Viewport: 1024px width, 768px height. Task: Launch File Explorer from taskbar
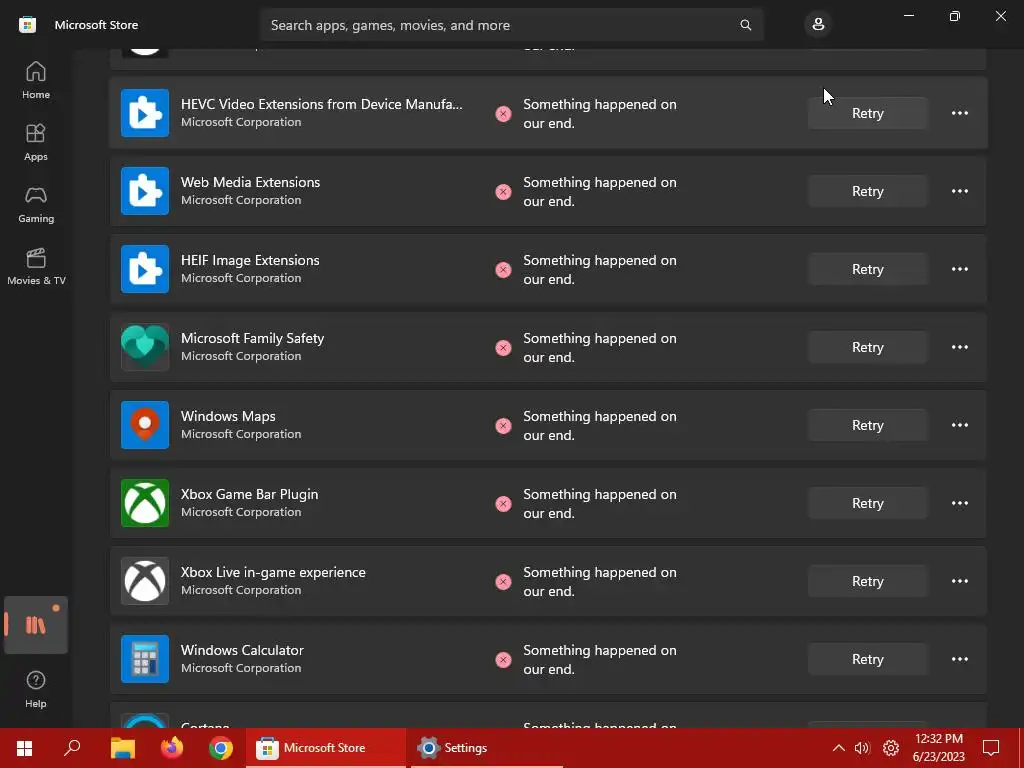click(x=122, y=748)
